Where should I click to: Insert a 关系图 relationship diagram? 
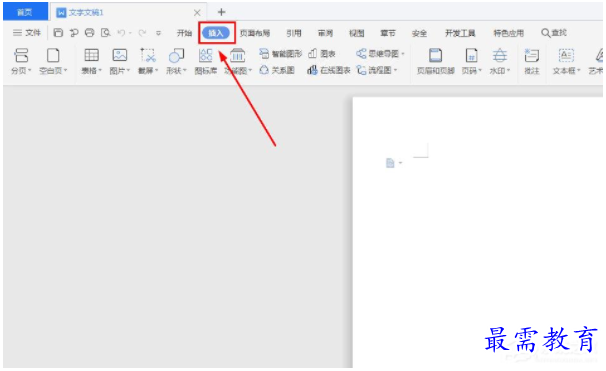click(x=277, y=70)
